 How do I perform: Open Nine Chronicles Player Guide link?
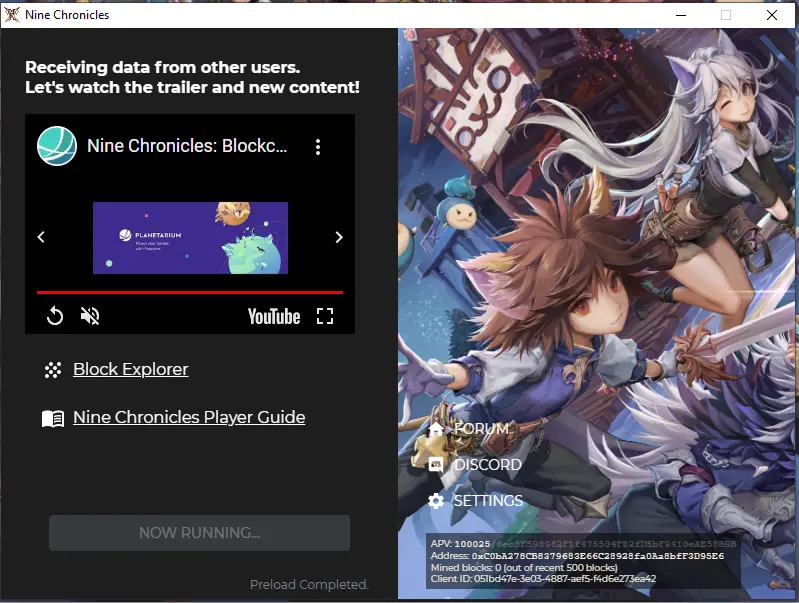189,417
